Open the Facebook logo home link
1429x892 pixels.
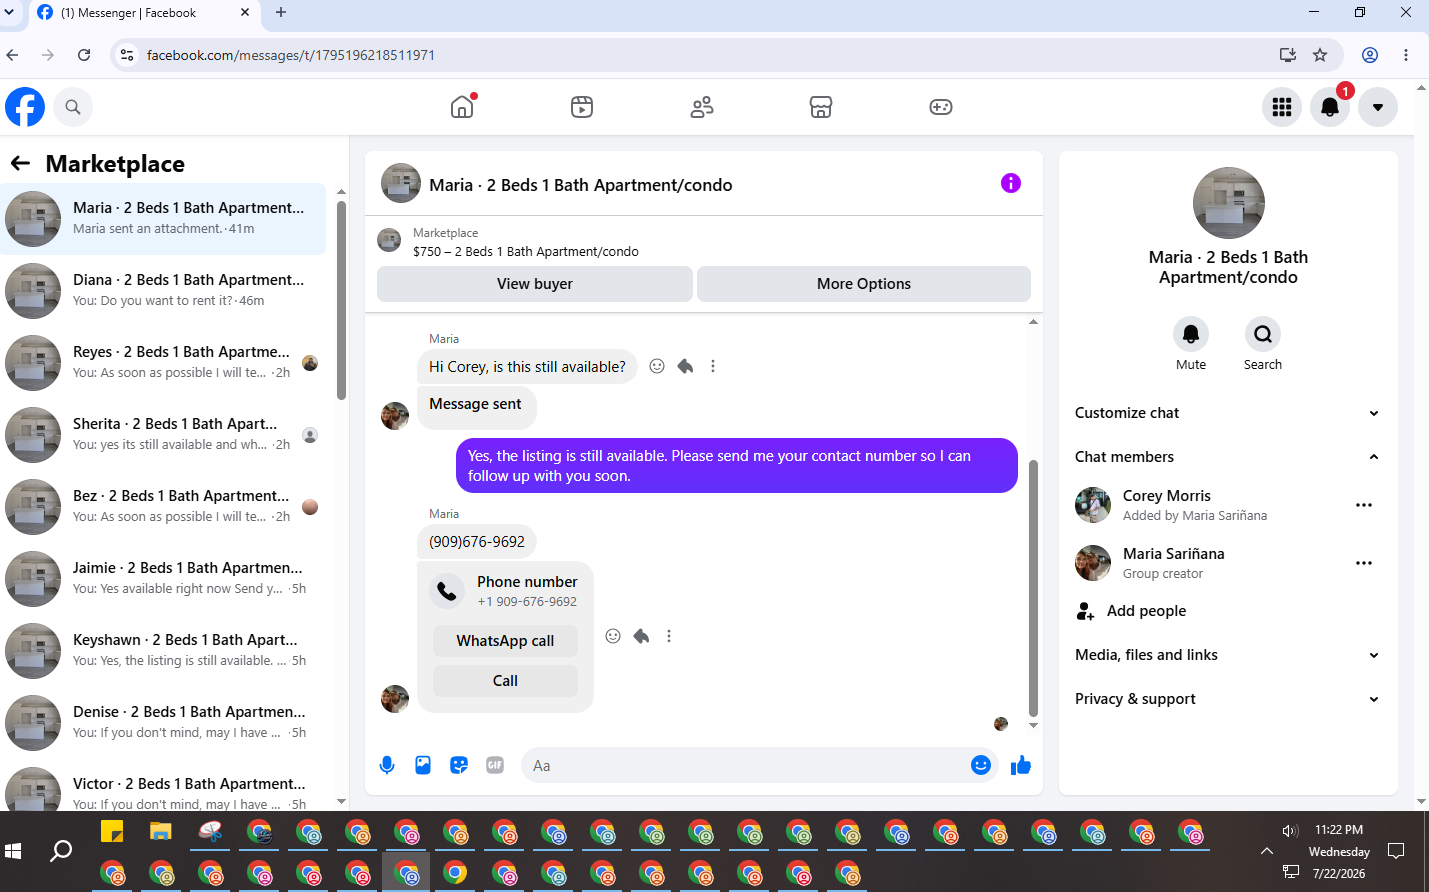click(25, 107)
